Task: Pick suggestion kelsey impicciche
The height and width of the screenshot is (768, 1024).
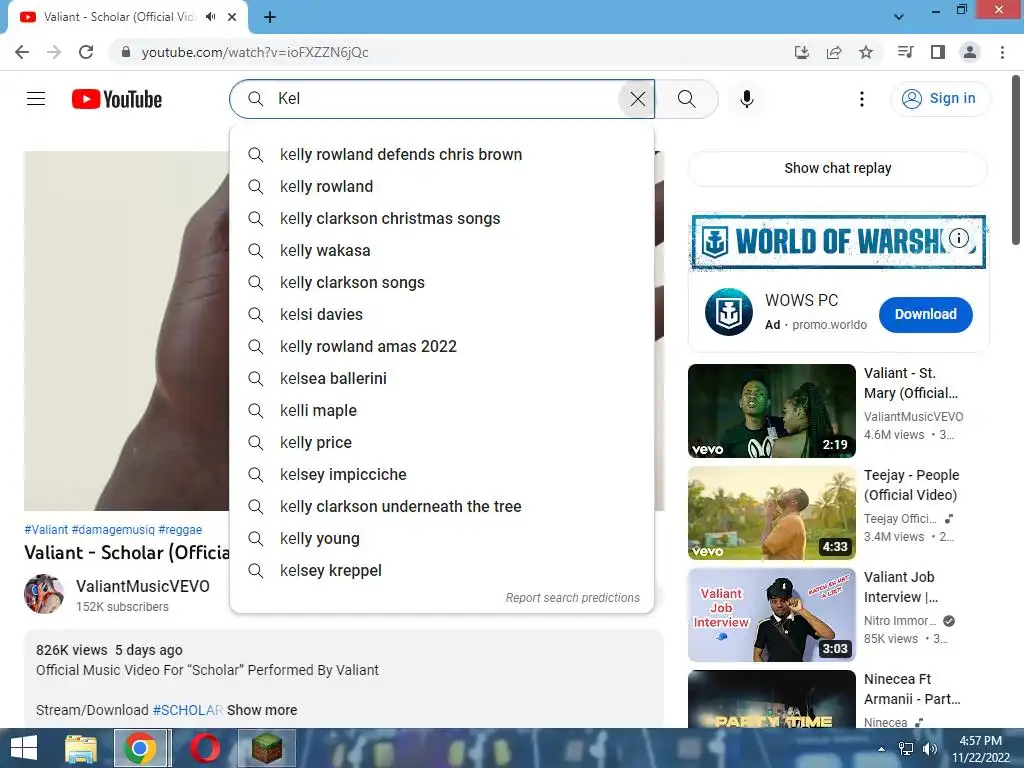Action: [x=441, y=474]
